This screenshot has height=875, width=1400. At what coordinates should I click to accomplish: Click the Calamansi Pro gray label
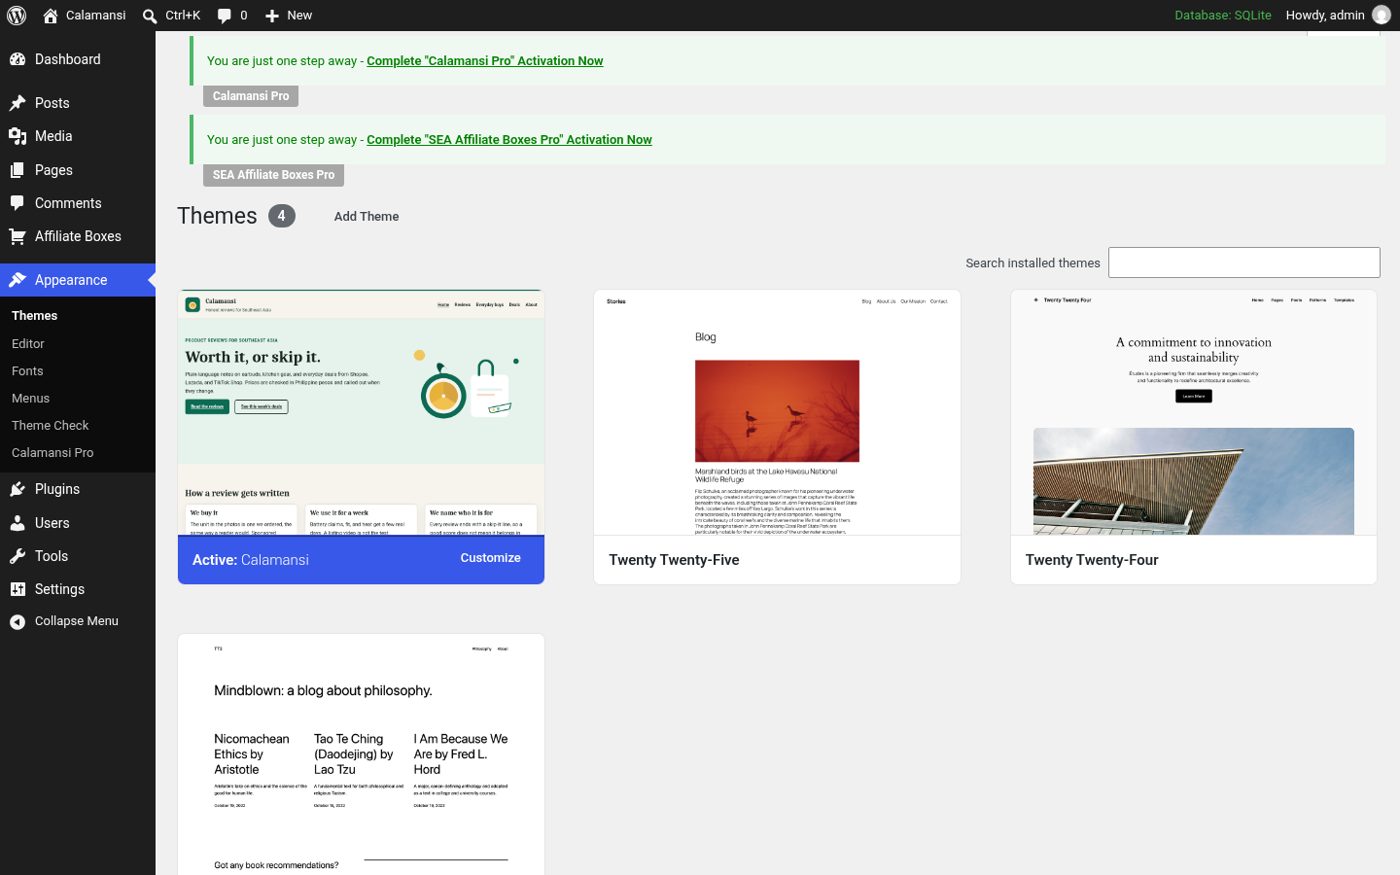(x=251, y=96)
